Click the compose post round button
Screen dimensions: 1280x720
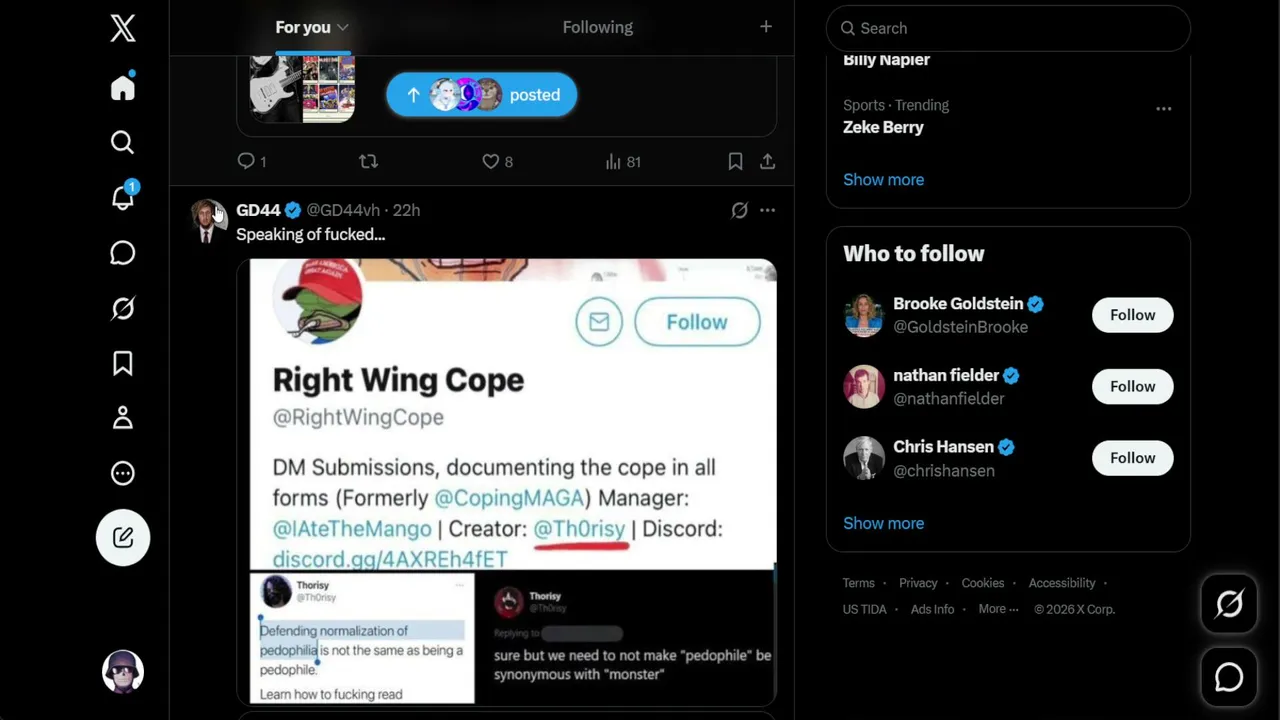123,538
